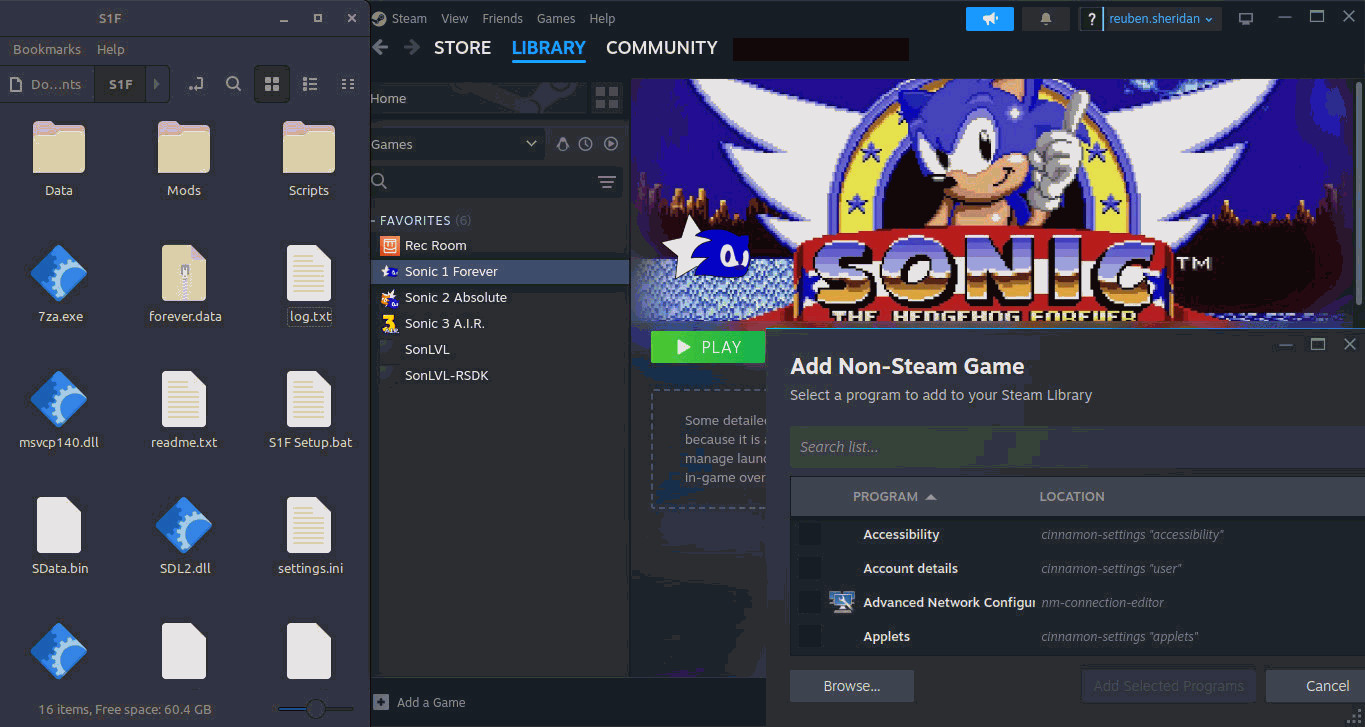Open the Games collection dropdown
The width and height of the screenshot is (1365, 727).
coord(456,143)
